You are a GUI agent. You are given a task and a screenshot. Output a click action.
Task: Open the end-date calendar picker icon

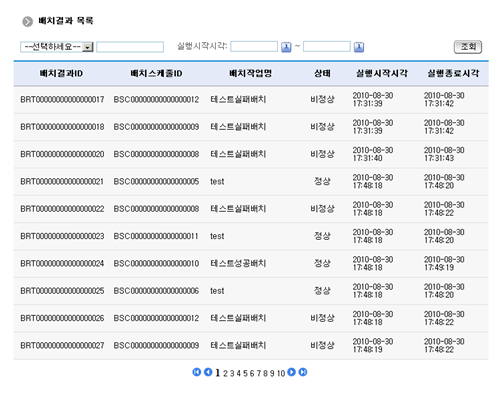pyautogui.click(x=359, y=47)
